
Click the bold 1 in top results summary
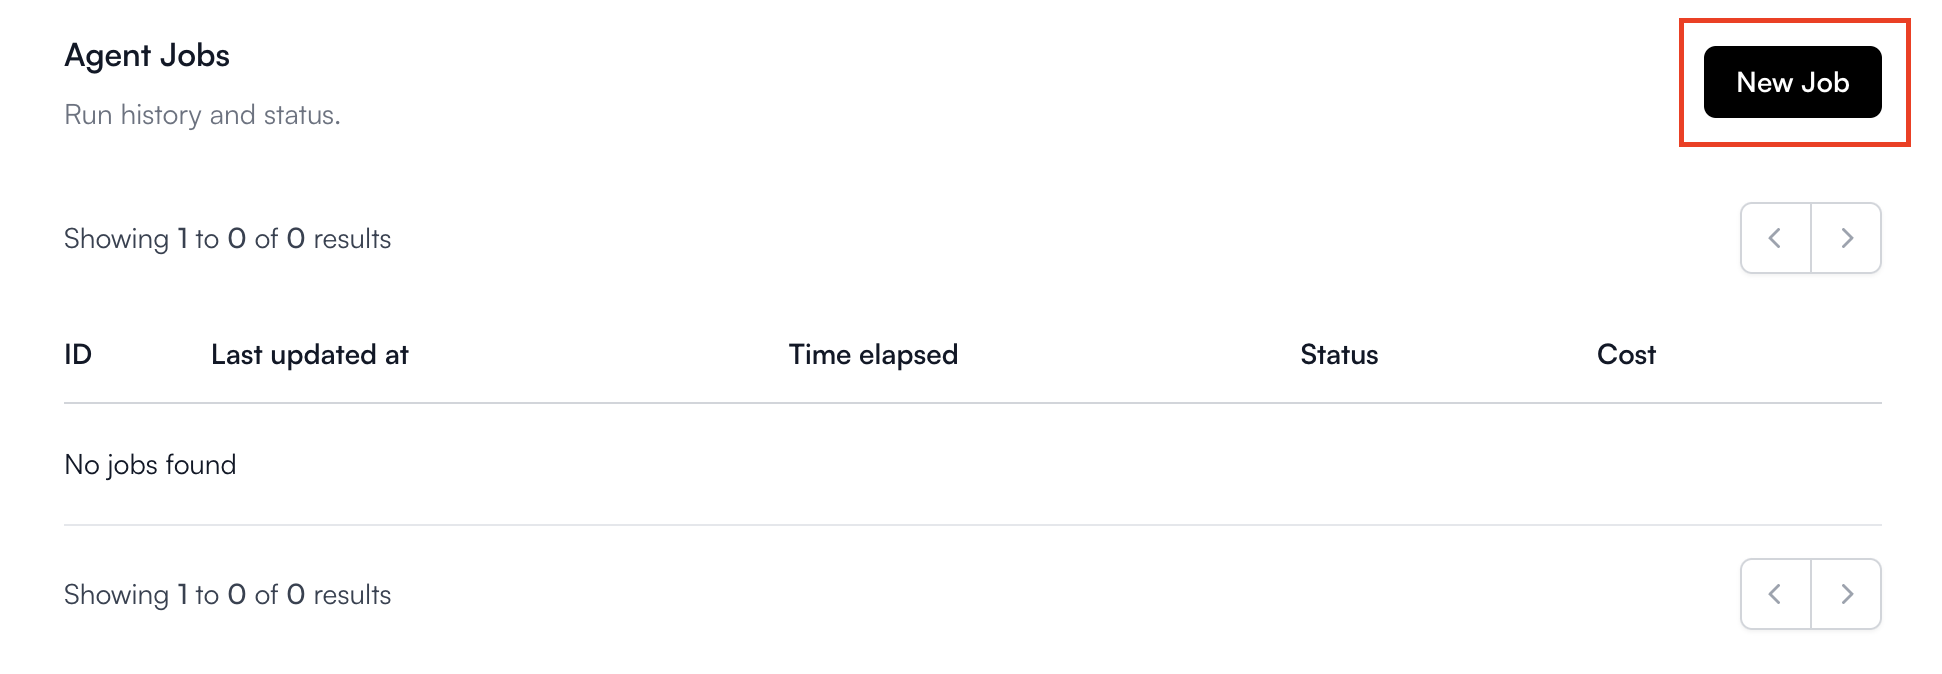click(182, 239)
